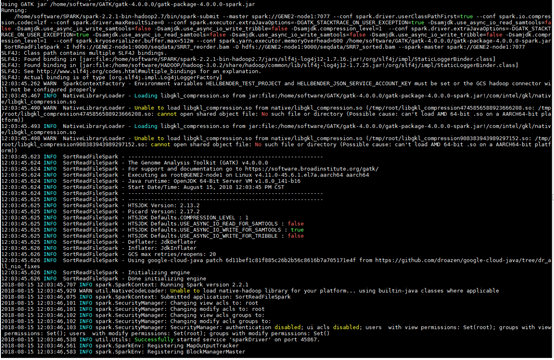The height and width of the screenshot is (360, 554).
Task: Click 'Loading' on the 12:03:45.493 line
Action: [146, 126]
